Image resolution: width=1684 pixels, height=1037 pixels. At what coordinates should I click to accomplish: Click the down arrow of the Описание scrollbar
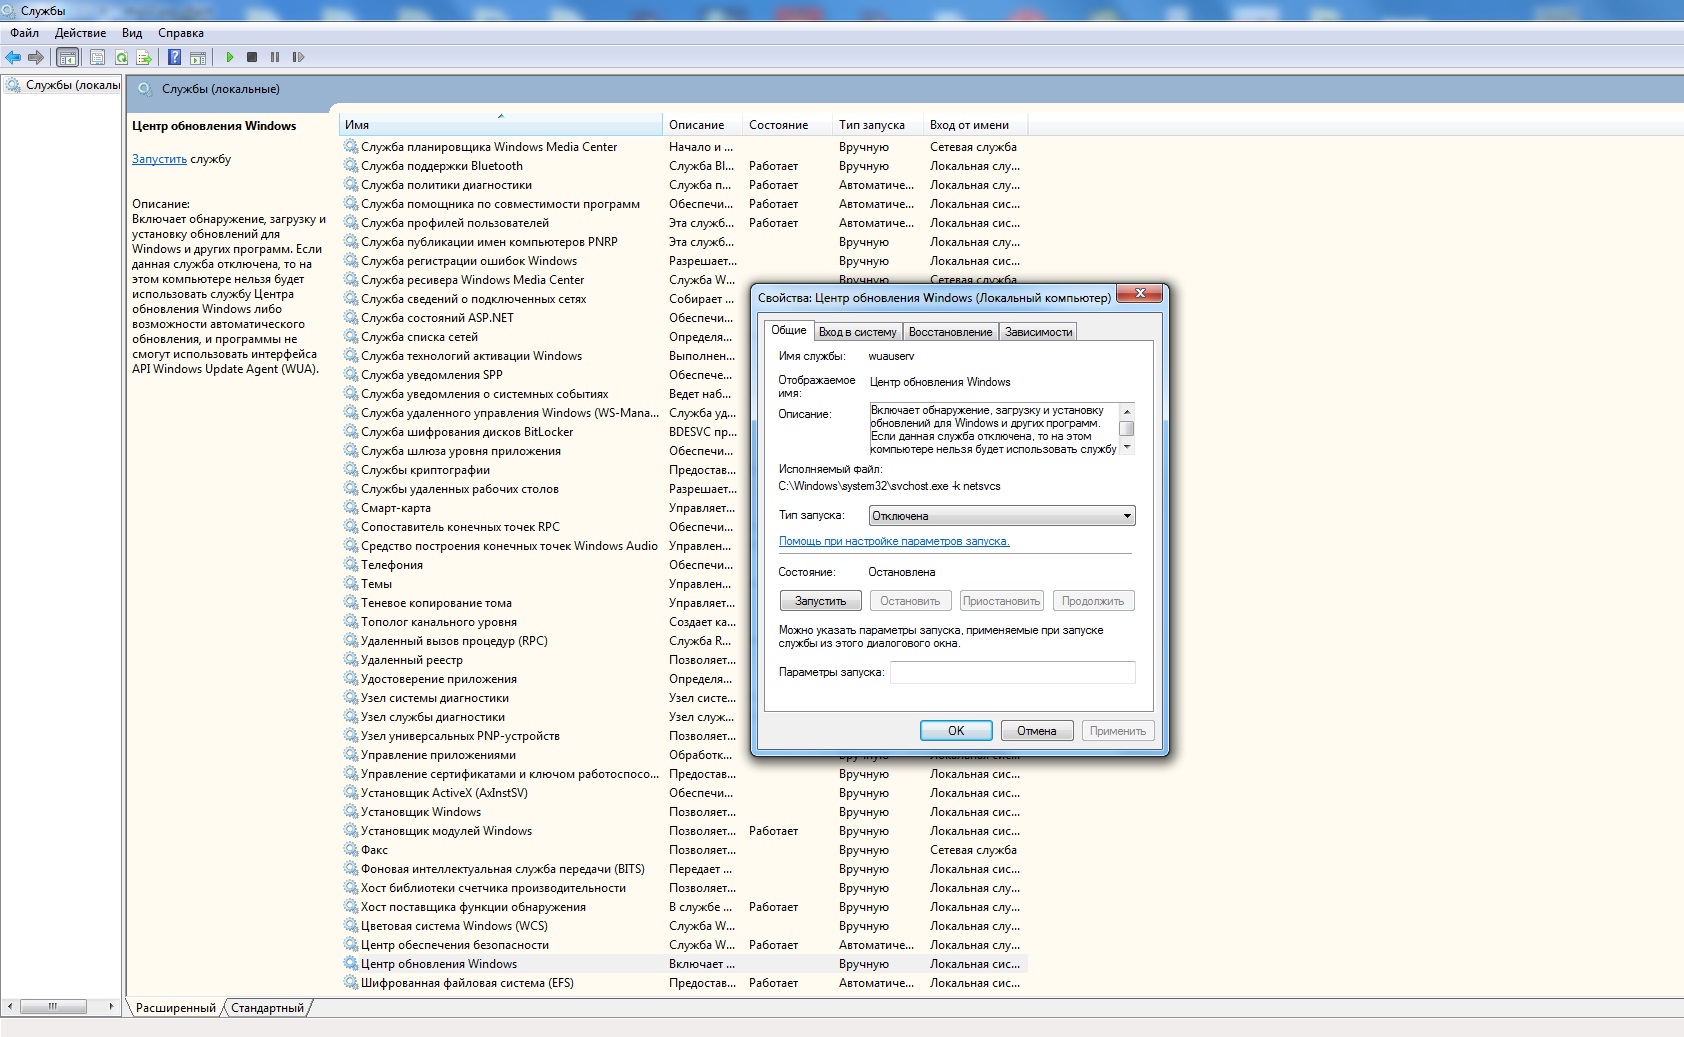point(1127,448)
